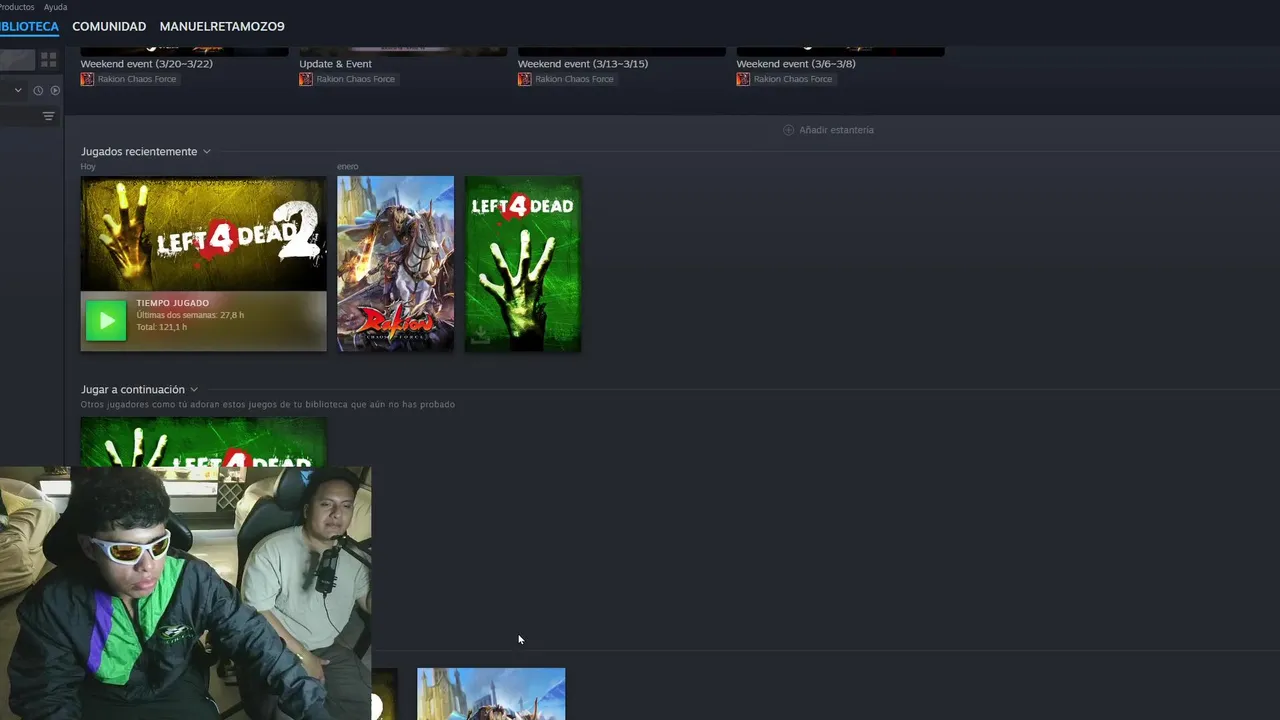Click the Tiempo jugado stats panel
1280x720 pixels.
tap(203, 321)
